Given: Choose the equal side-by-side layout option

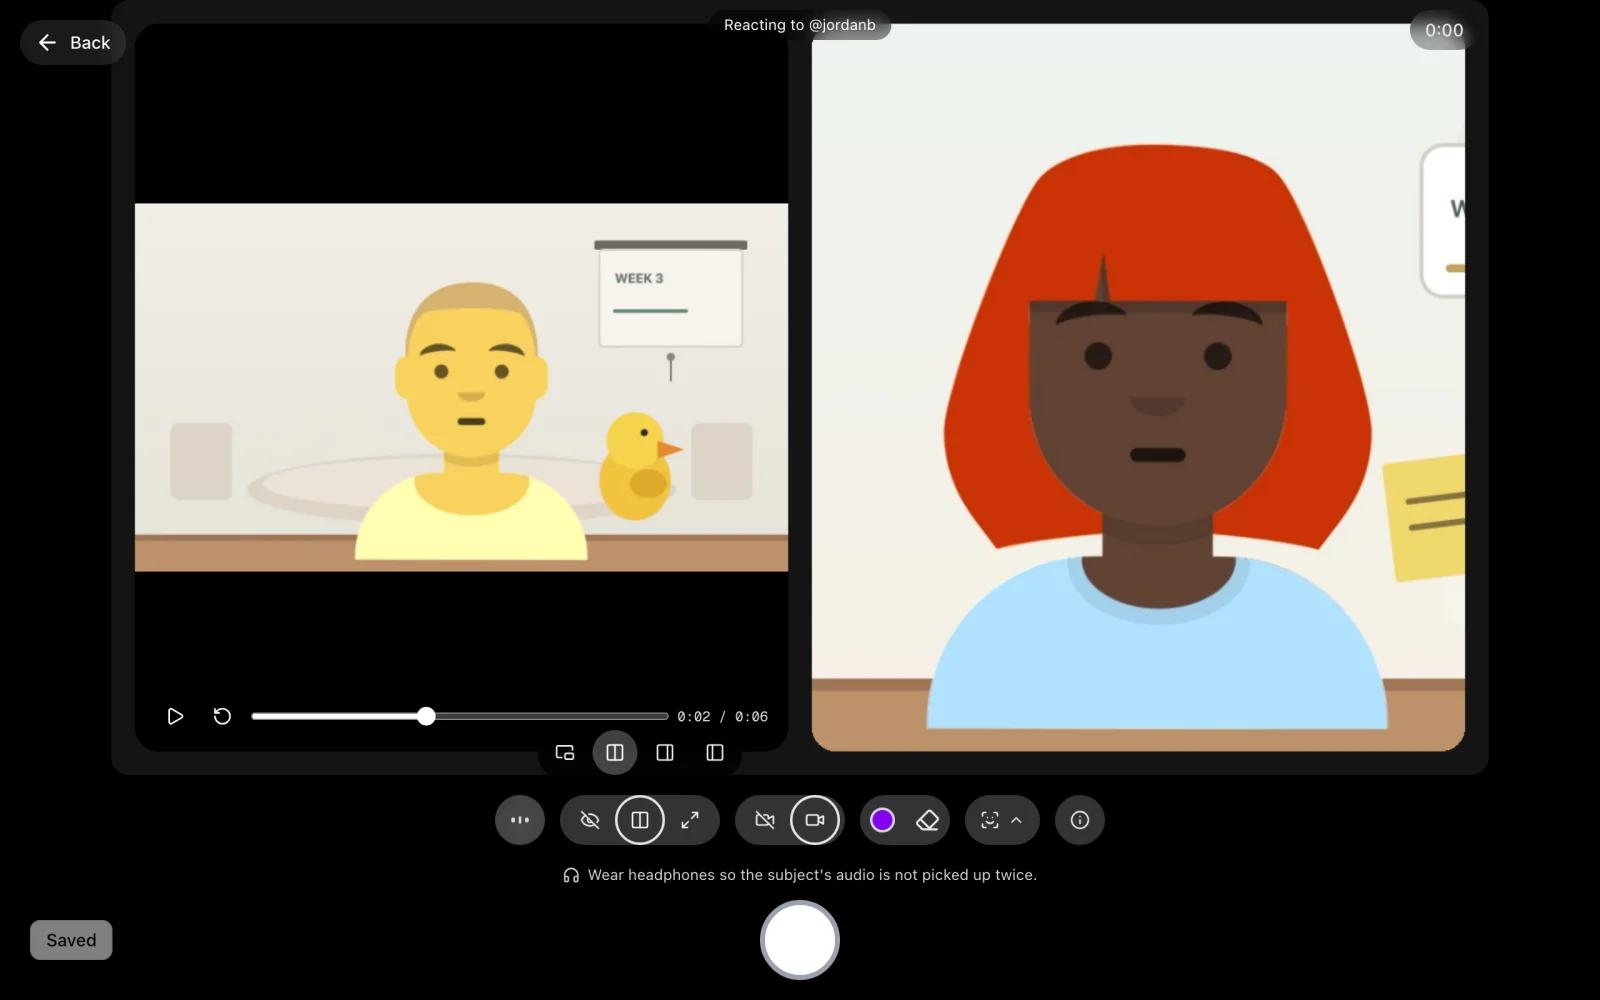Looking at the screenshot, I should pyautogui.click(x=615, y=753).
